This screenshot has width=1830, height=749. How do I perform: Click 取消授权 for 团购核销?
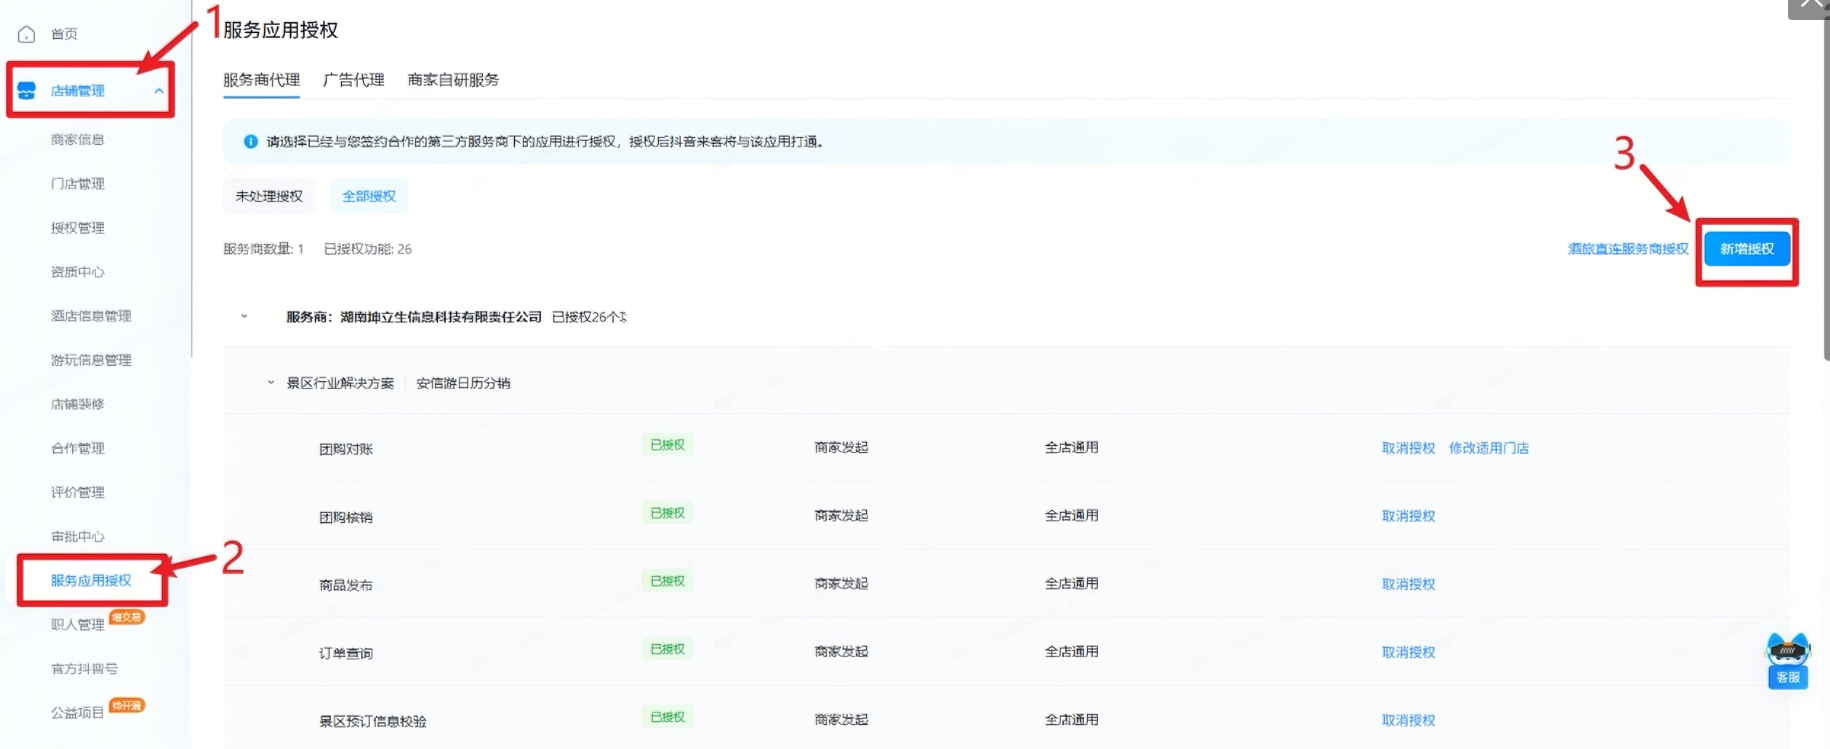click(x=1408, y=516)
